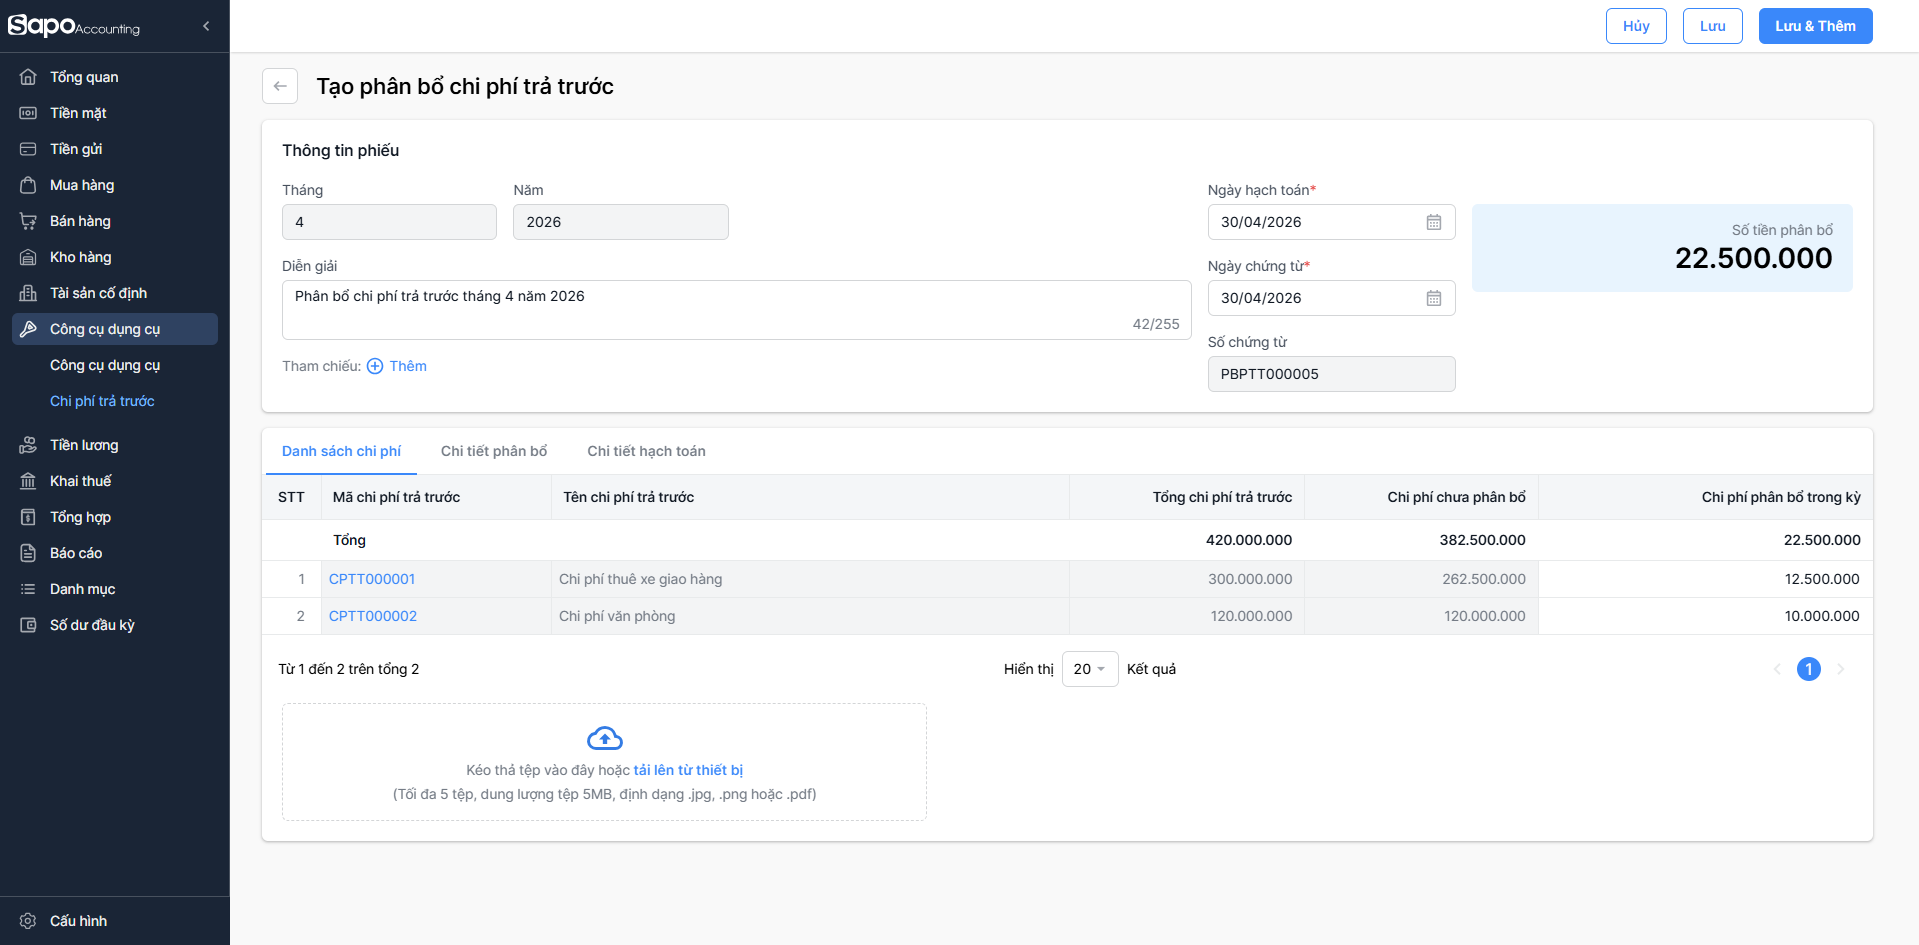
Task: Open the Ngày chứng từ calendar picker
Action: click(1433, 298)
